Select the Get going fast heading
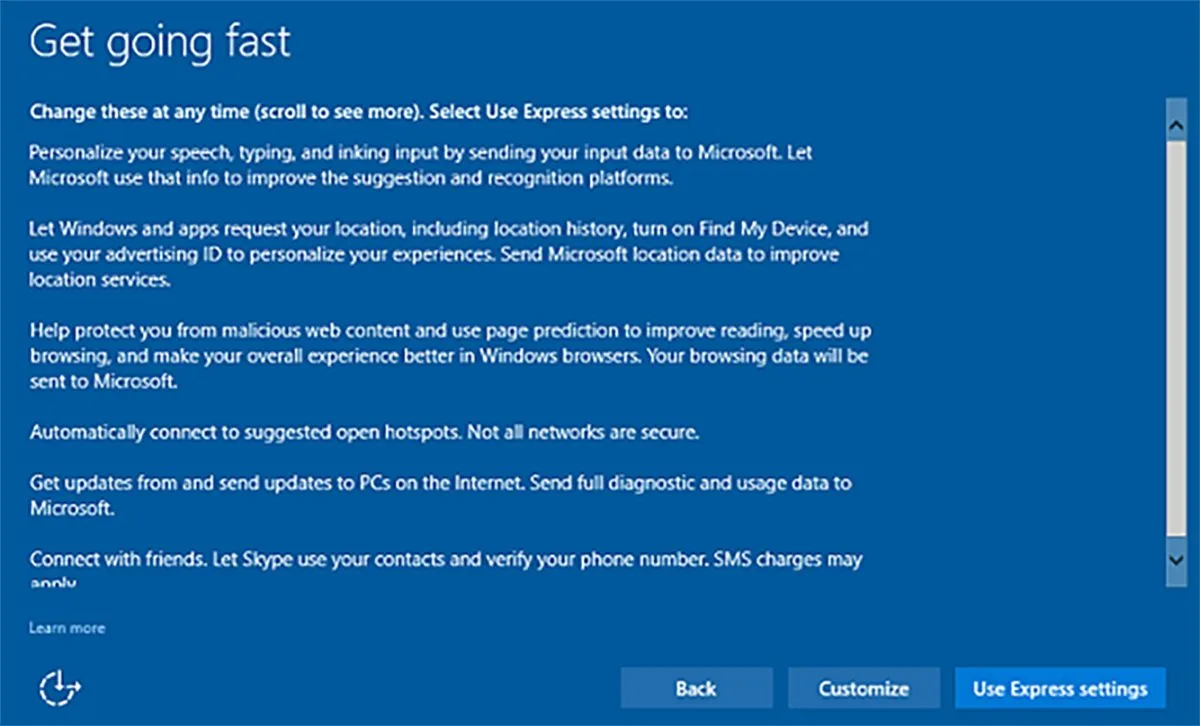Image resolution: width=1200 pixels, height=726 pixels. click(160, 41)
